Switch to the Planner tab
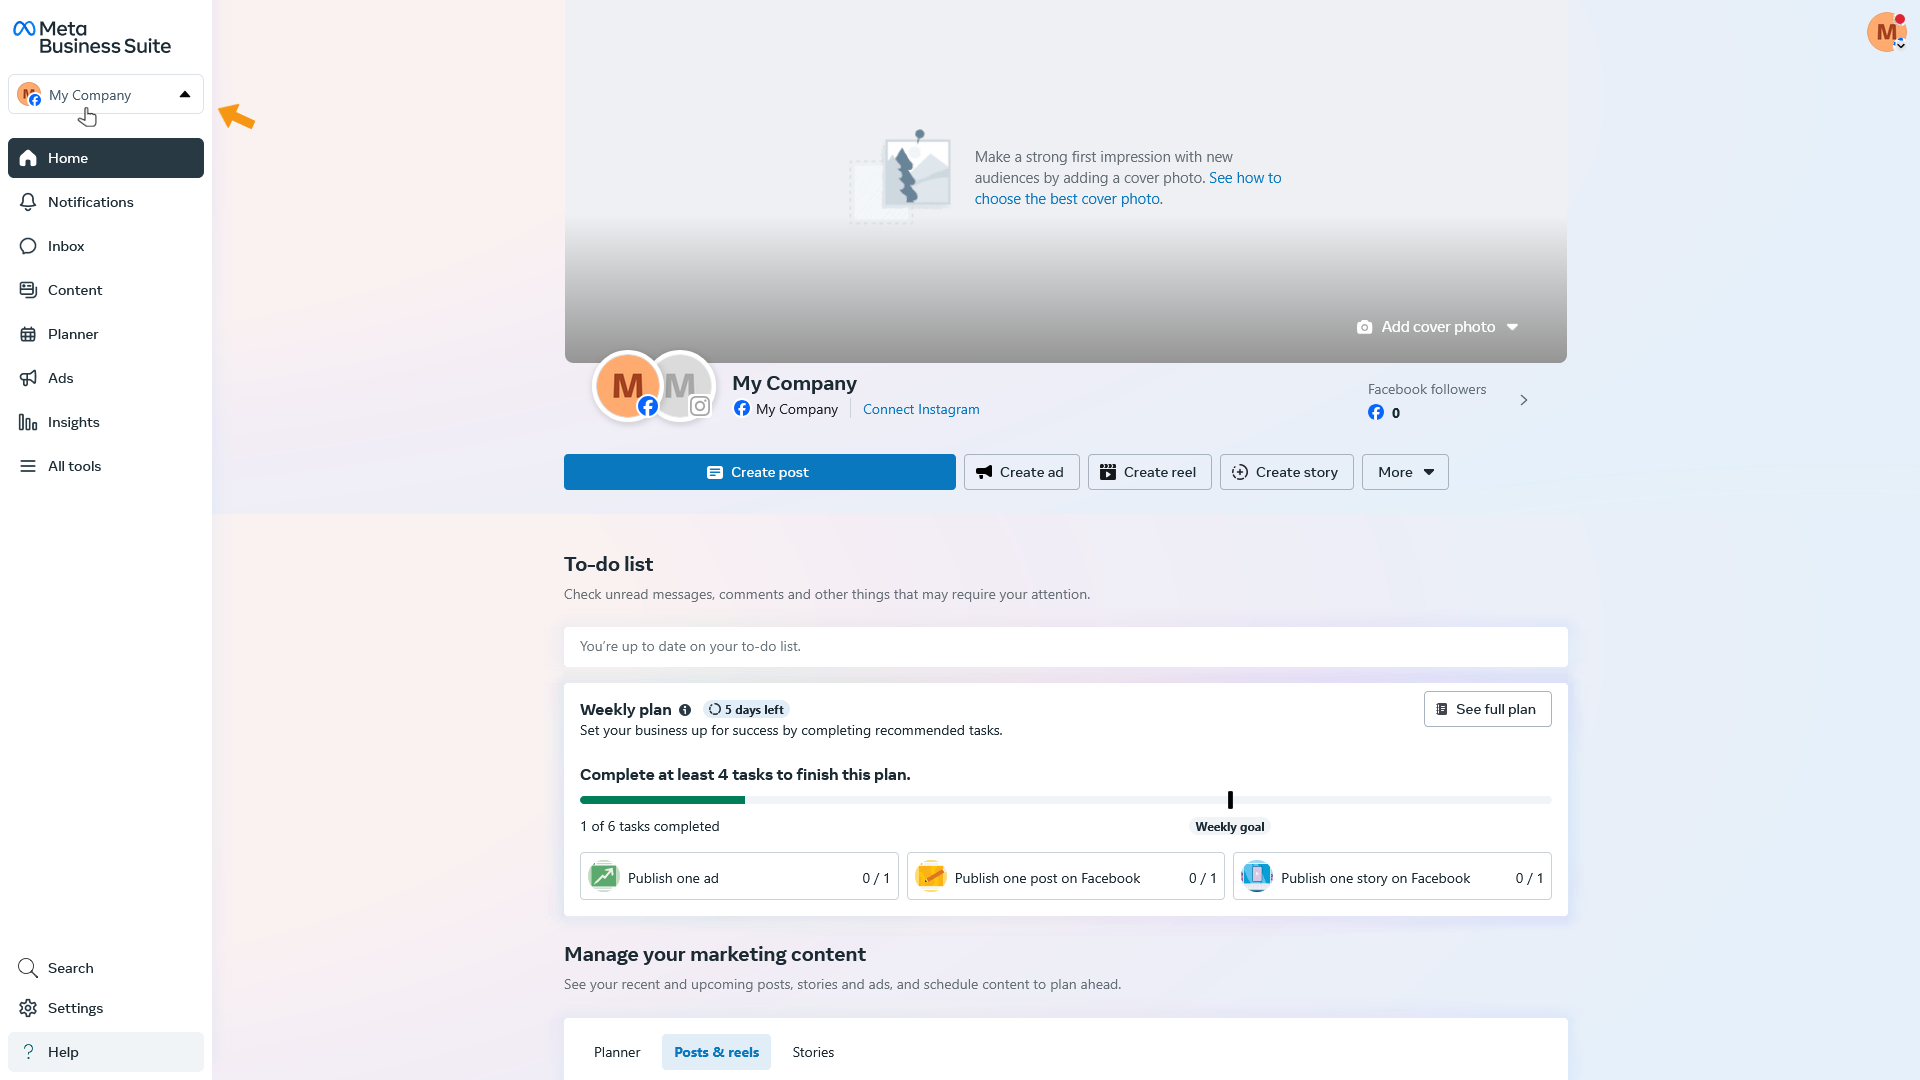Image resolution: width=1920 pixels, height=1080 pixels. [617, 1052]
